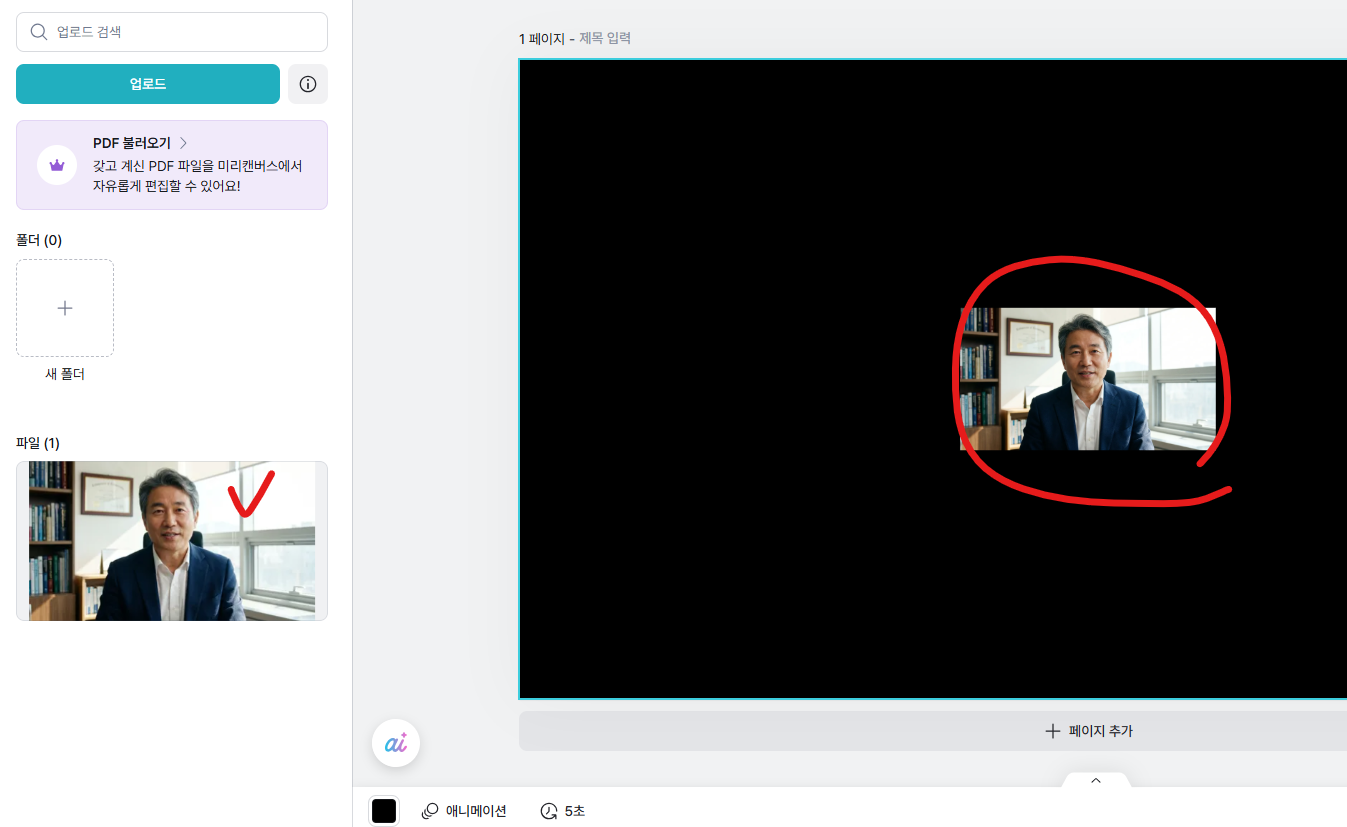Click the 제목 입력 page title field
This screenshot has height=827, width=1347.
tap(605, 38)
